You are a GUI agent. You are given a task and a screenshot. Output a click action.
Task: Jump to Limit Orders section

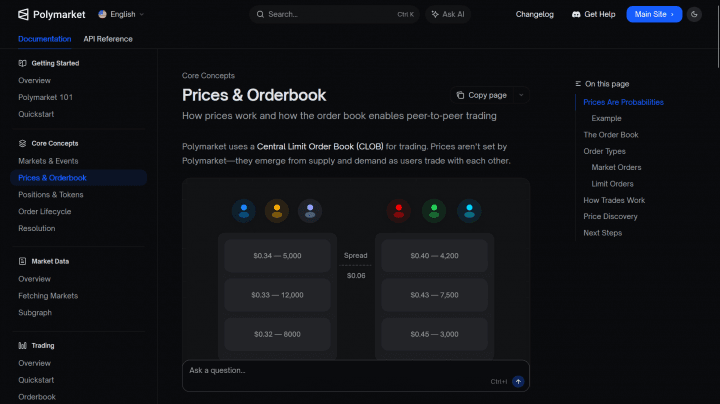pyautogui.click(x=612, y=184)
